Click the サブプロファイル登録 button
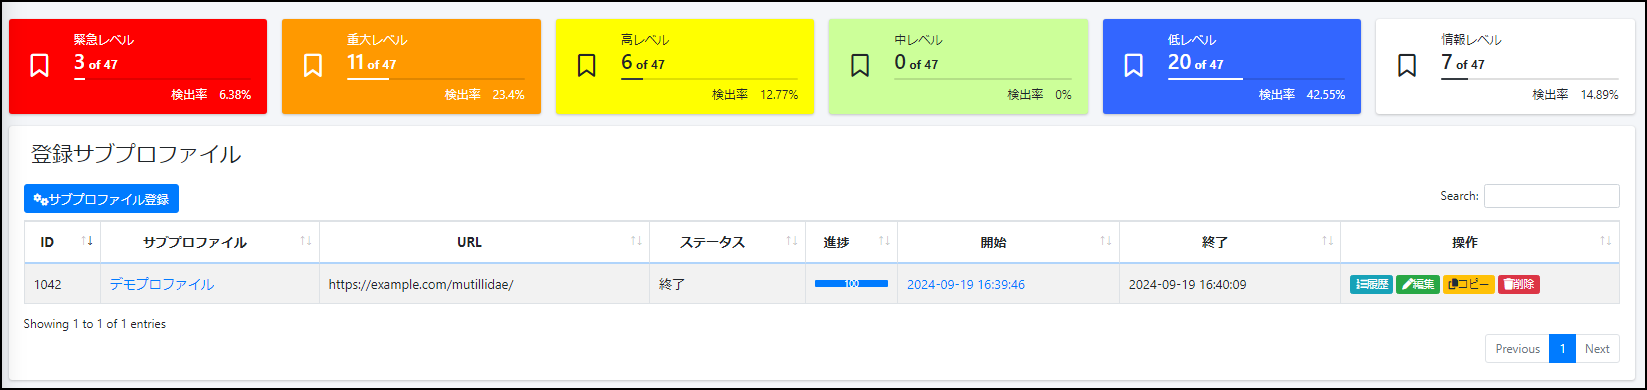Image resolution: width=1647 pixels, height=390 pixels. point(101,199)
